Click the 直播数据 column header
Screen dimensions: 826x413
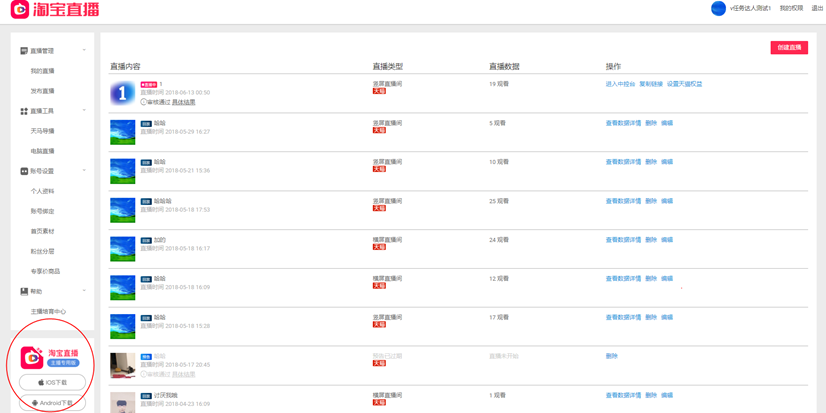coord(504,66)
